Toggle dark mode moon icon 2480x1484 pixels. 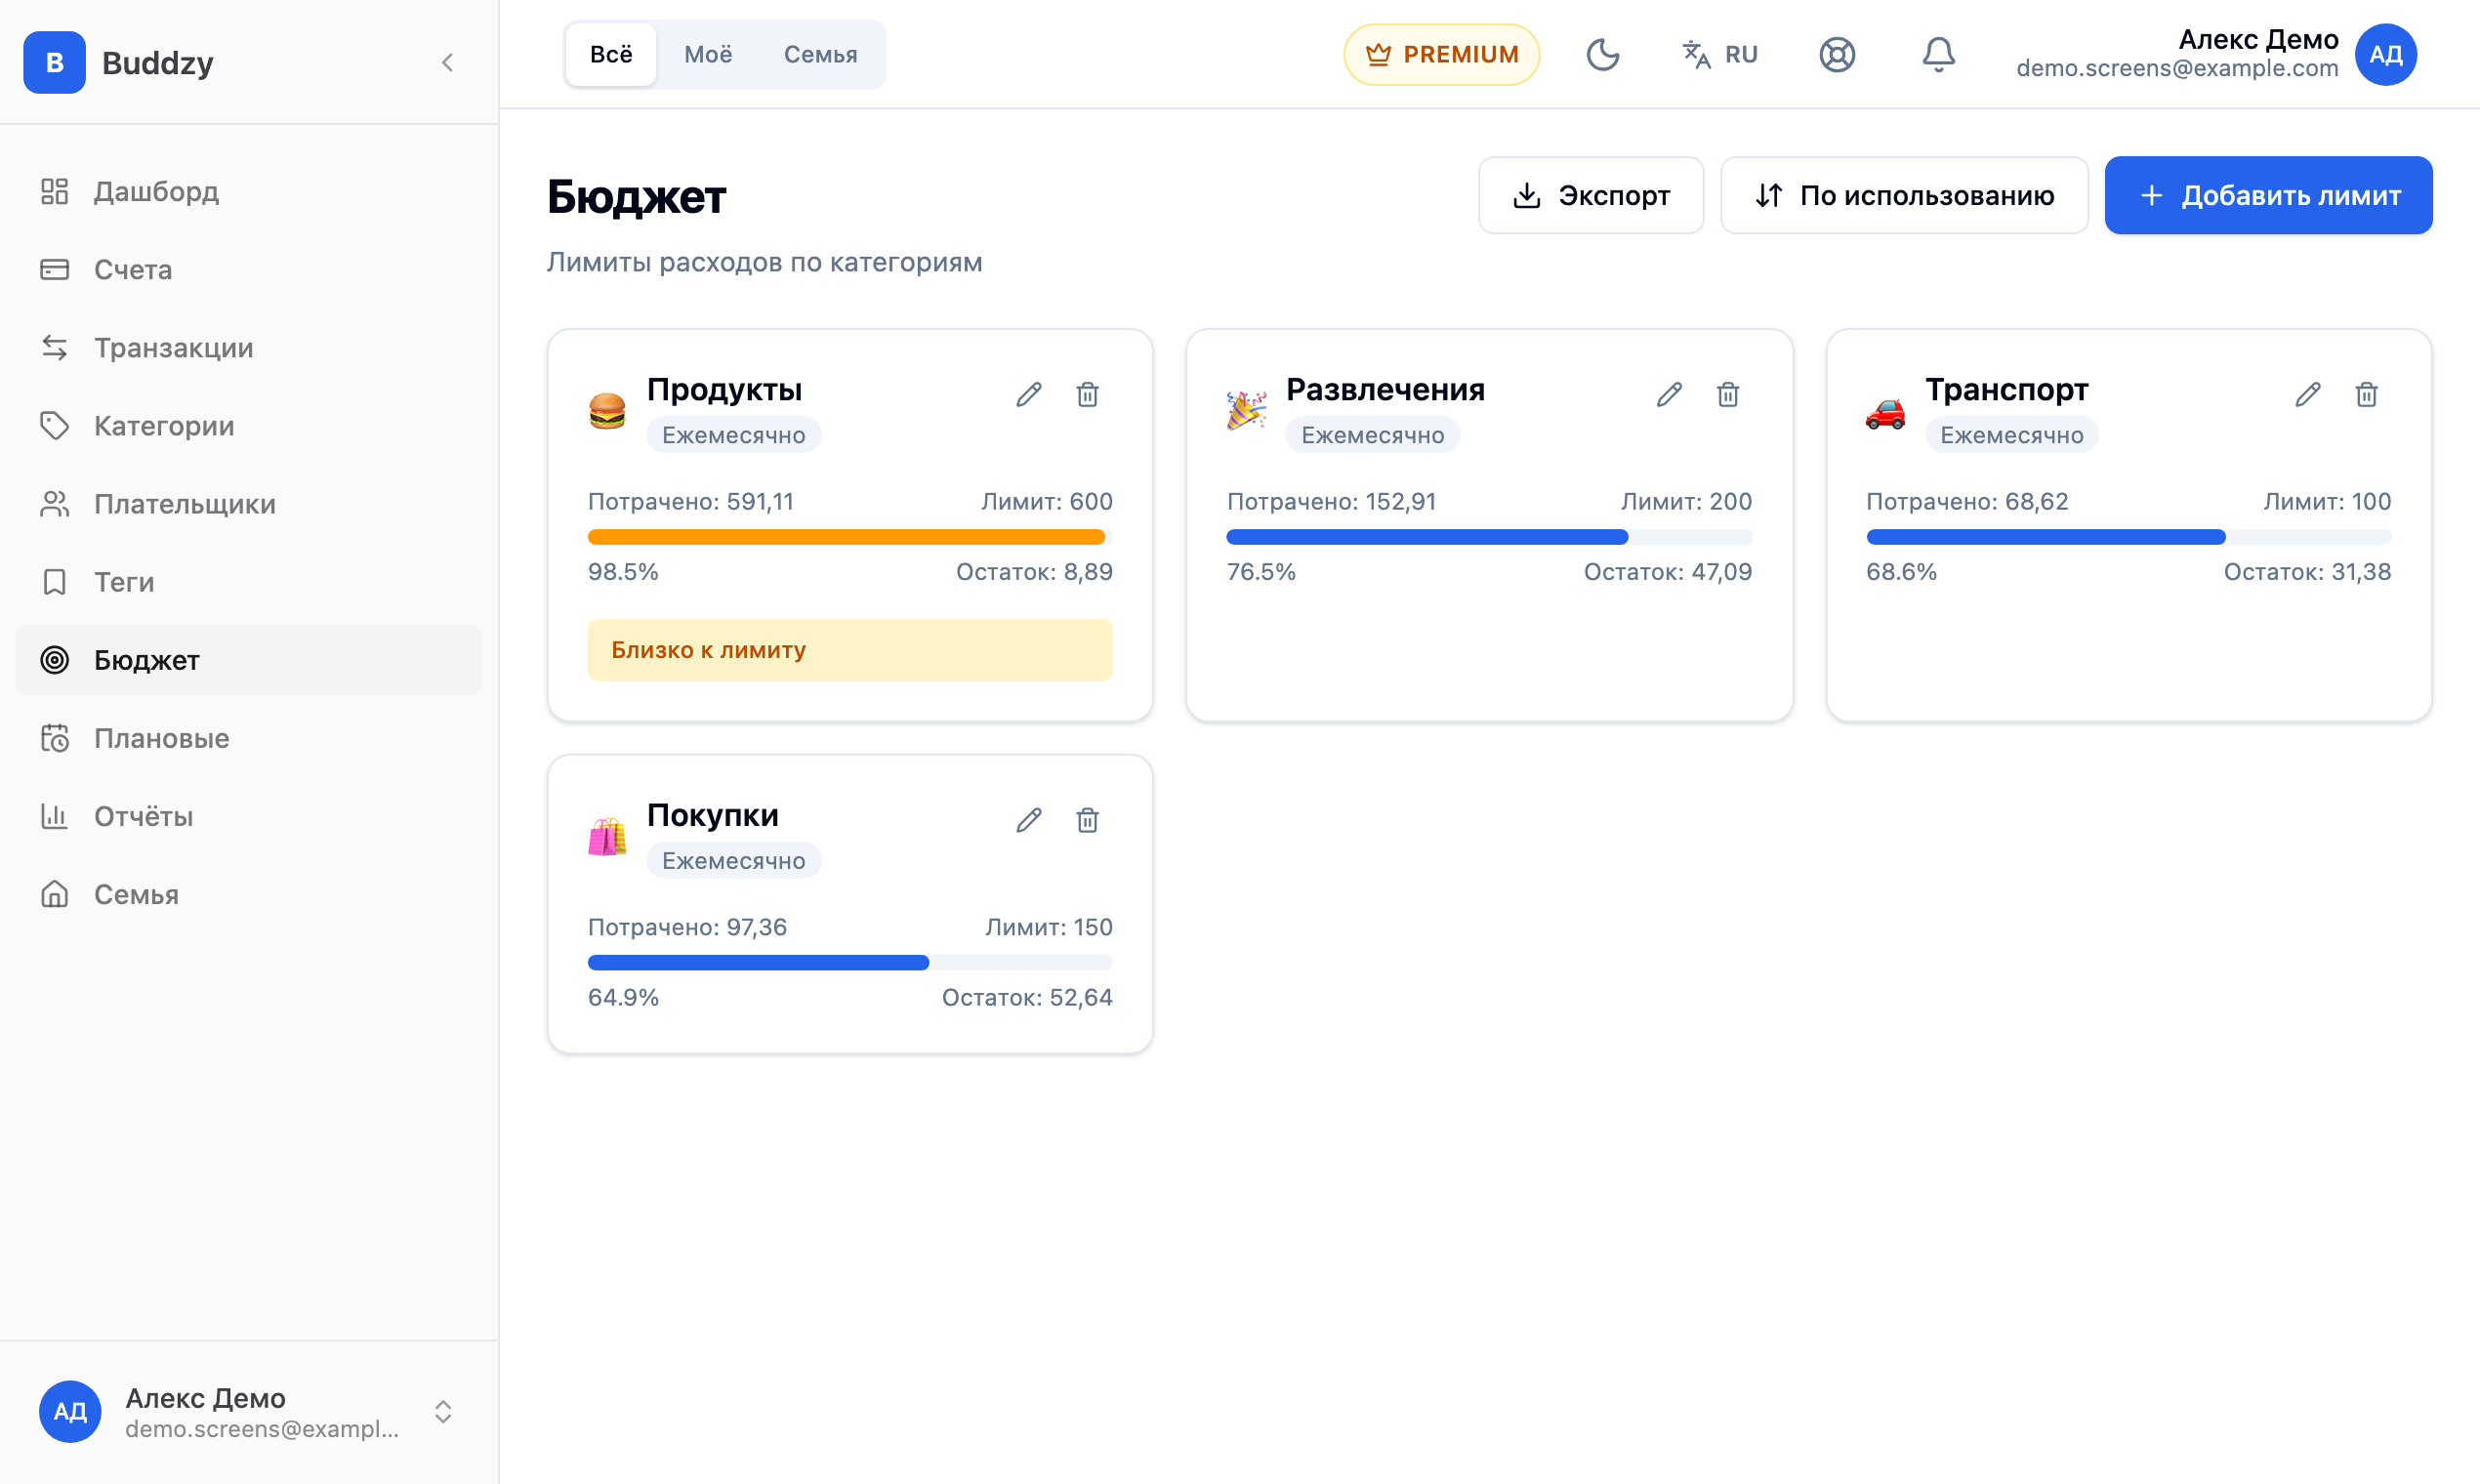1603,54
